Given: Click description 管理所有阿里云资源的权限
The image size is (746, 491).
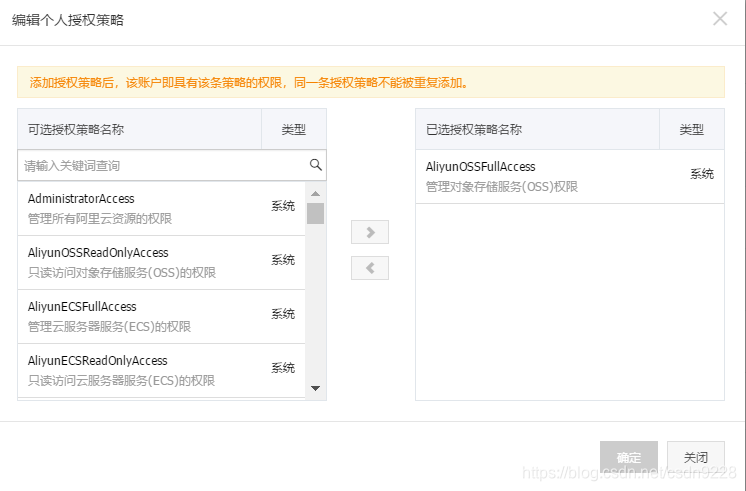Looking at the screenshot, I should (100, 218).
